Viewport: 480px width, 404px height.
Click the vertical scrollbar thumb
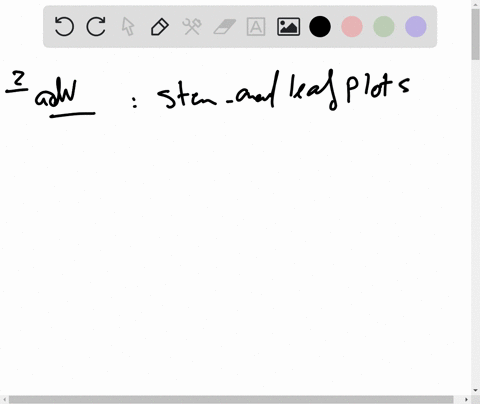click(x=475, y=35)
